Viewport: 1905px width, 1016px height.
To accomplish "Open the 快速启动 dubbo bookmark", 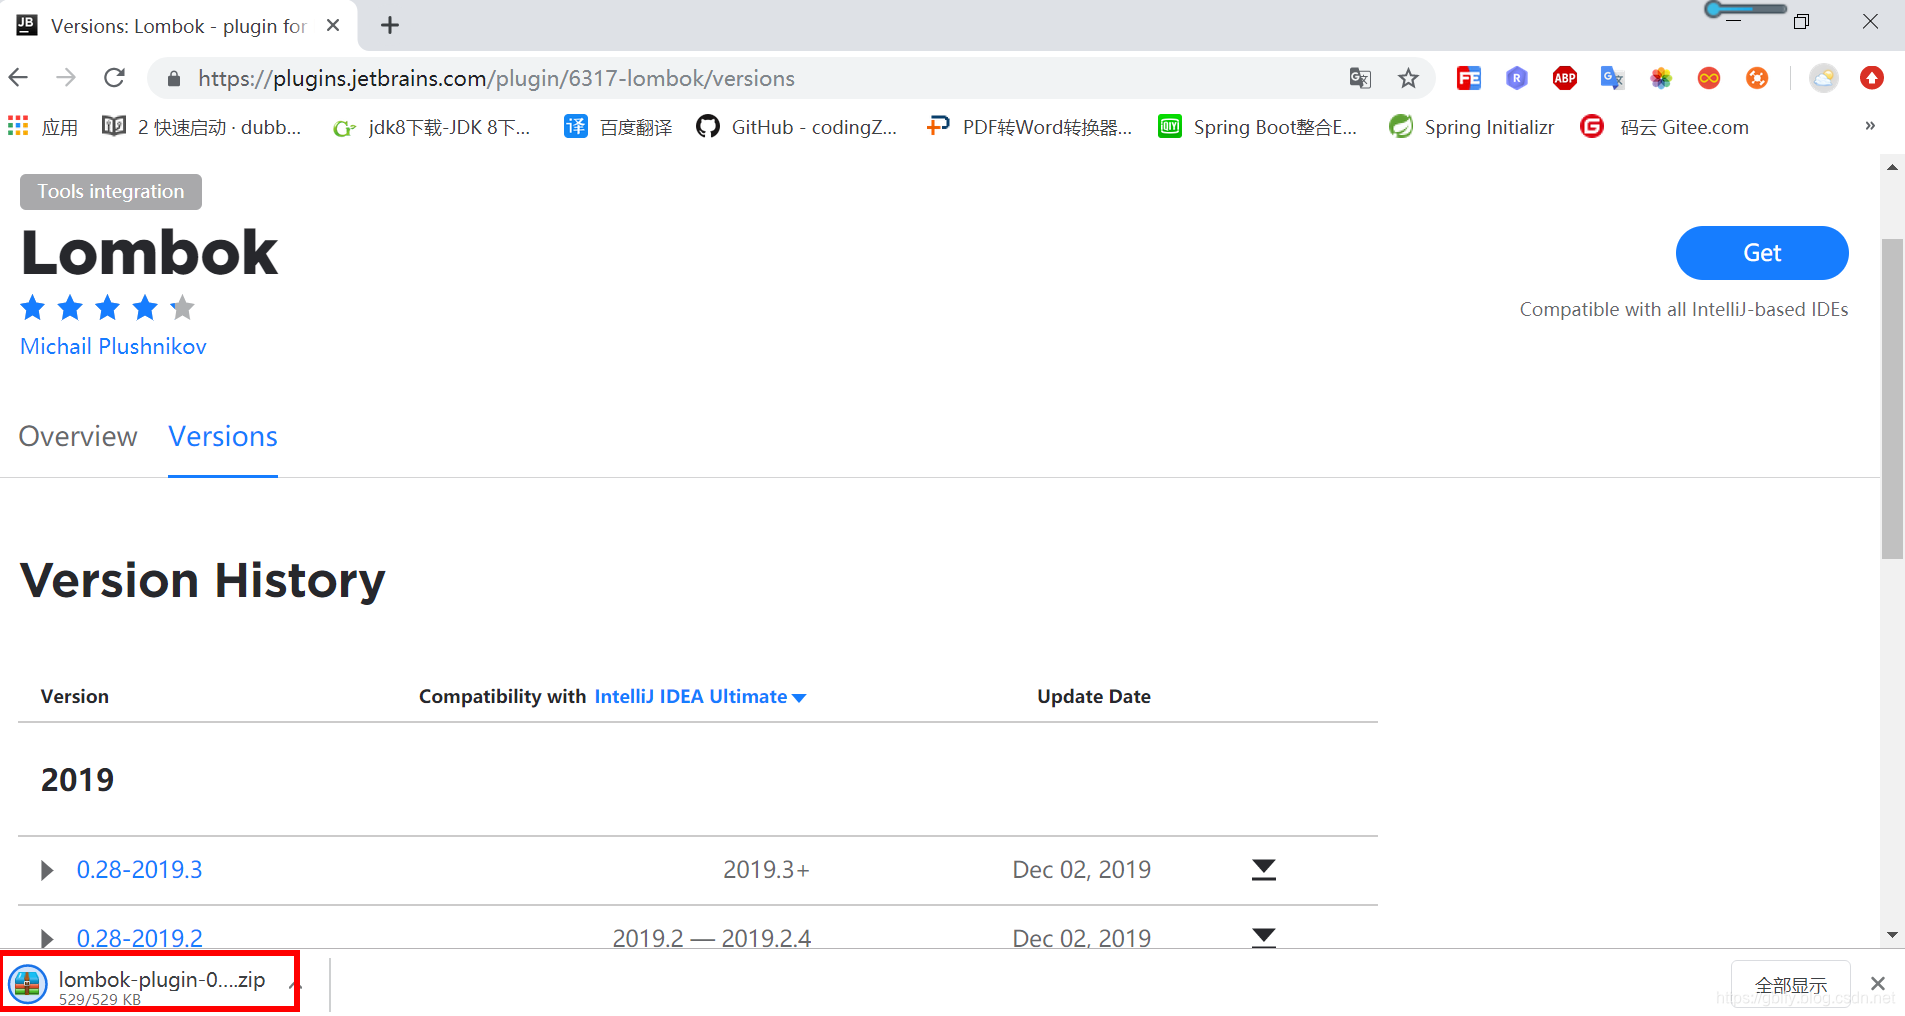I will pos(201,127).
